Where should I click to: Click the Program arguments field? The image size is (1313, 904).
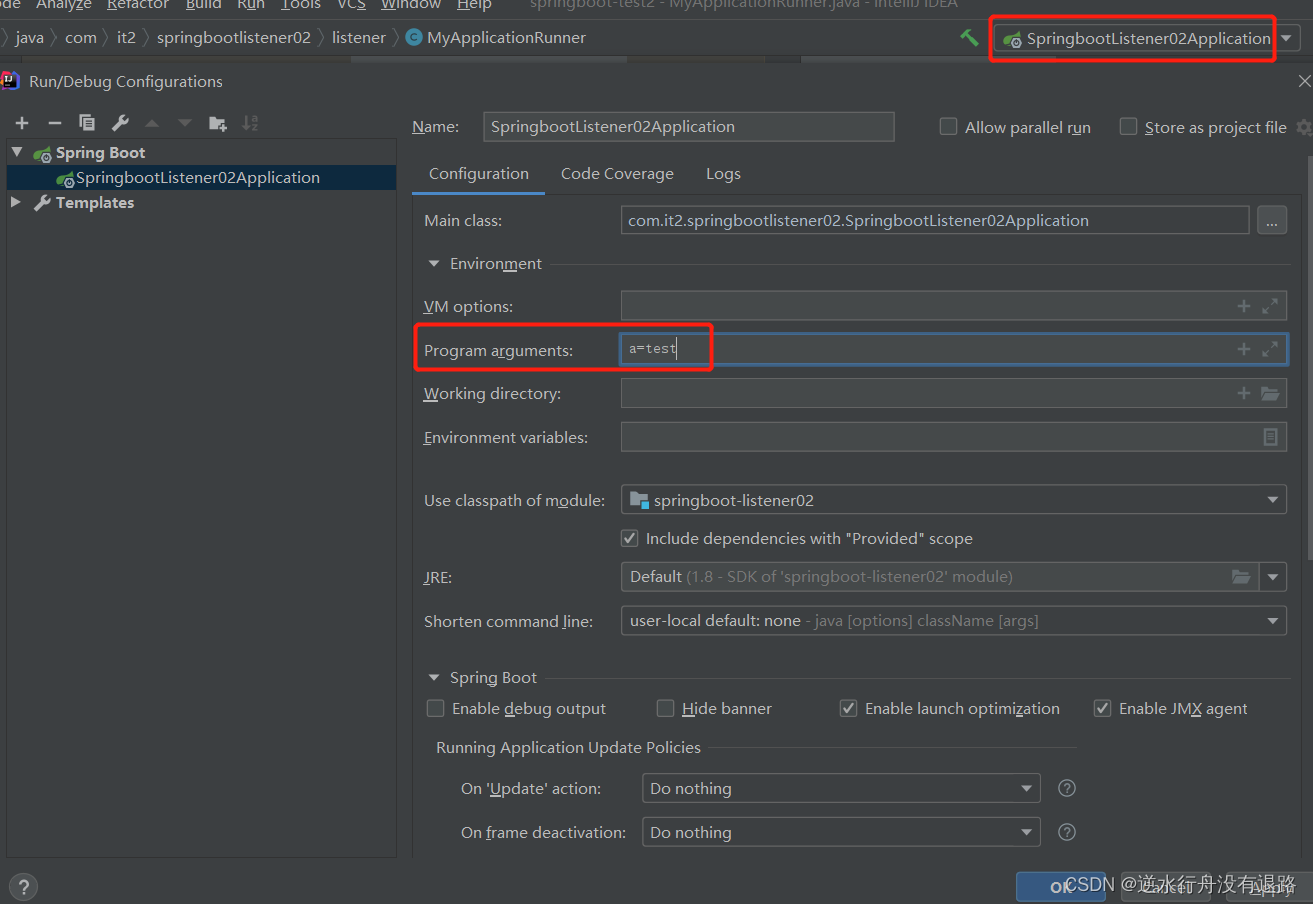coord(954,349)
